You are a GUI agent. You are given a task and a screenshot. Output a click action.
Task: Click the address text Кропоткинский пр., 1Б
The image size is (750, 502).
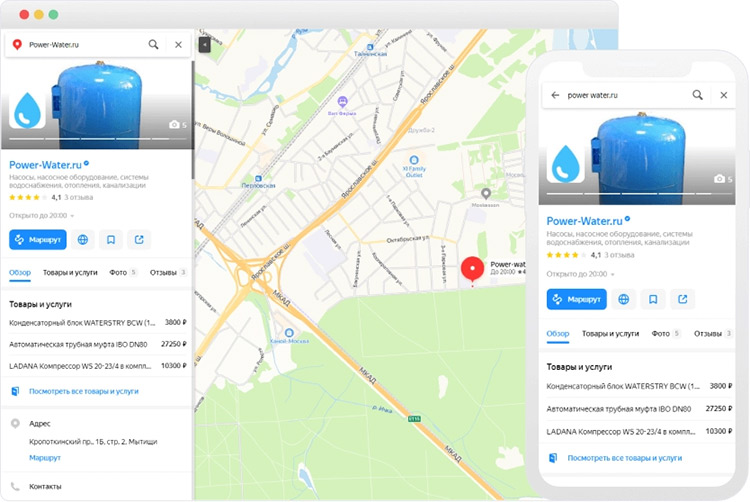pyautogui.click(x=93, y=441)
